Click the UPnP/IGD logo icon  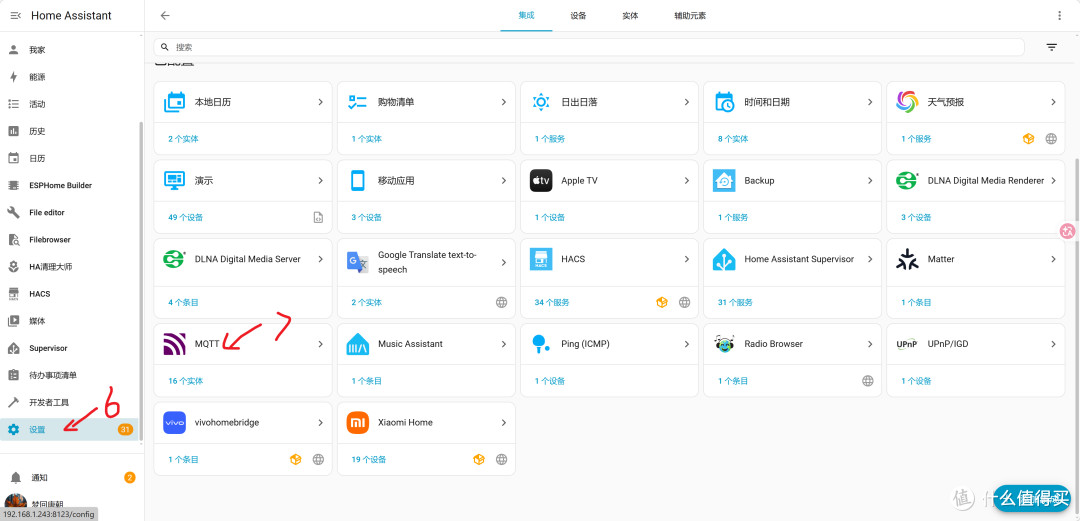pos(907,344)
